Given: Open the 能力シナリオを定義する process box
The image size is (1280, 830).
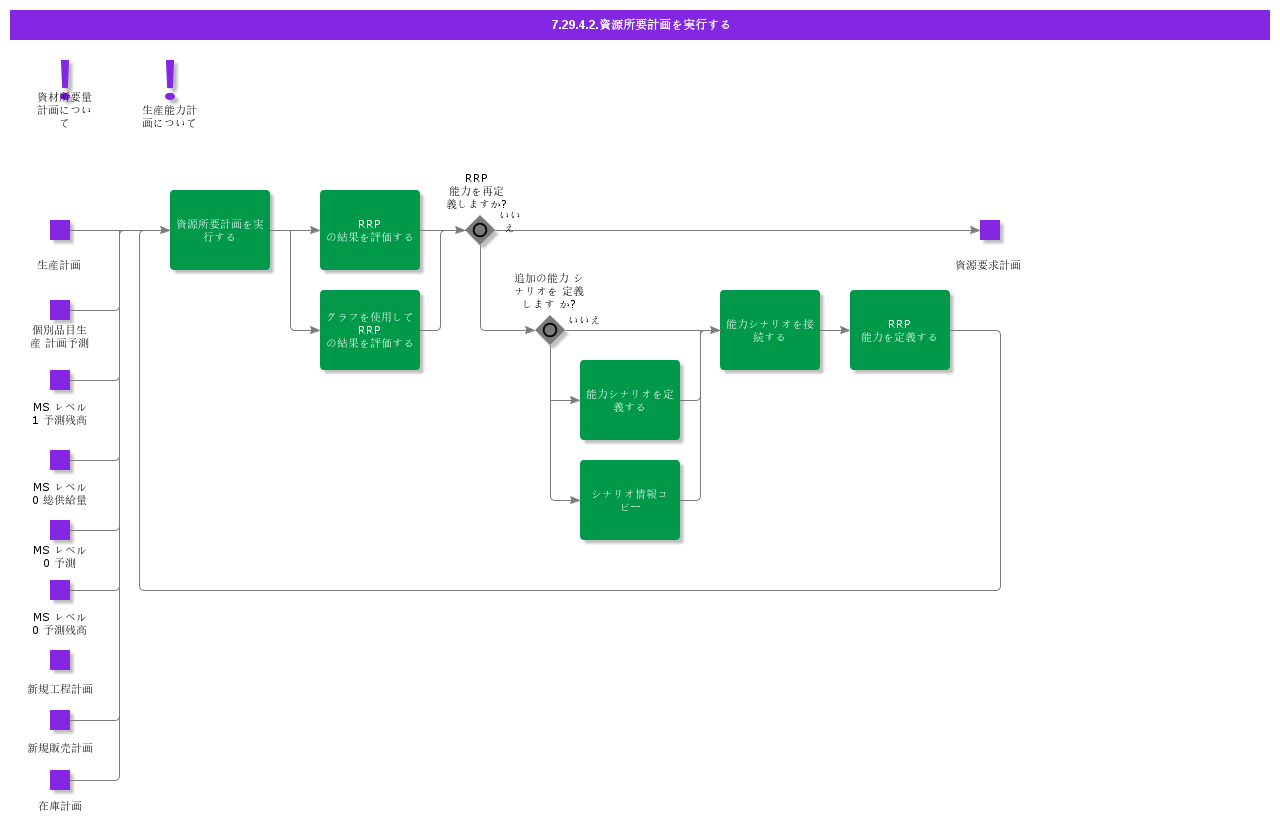Looking at the screenshot, I should tap(630, 400).
